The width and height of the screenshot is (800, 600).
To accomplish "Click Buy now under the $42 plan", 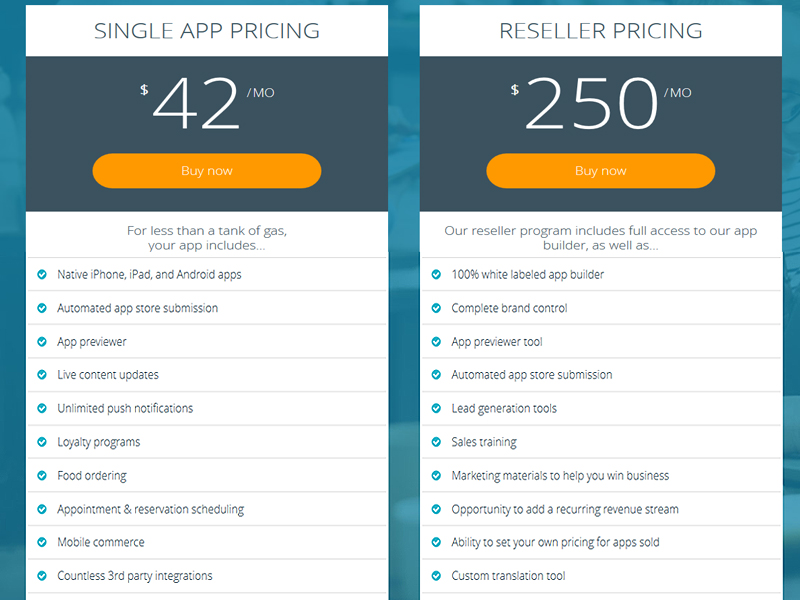I will point(206,171).
